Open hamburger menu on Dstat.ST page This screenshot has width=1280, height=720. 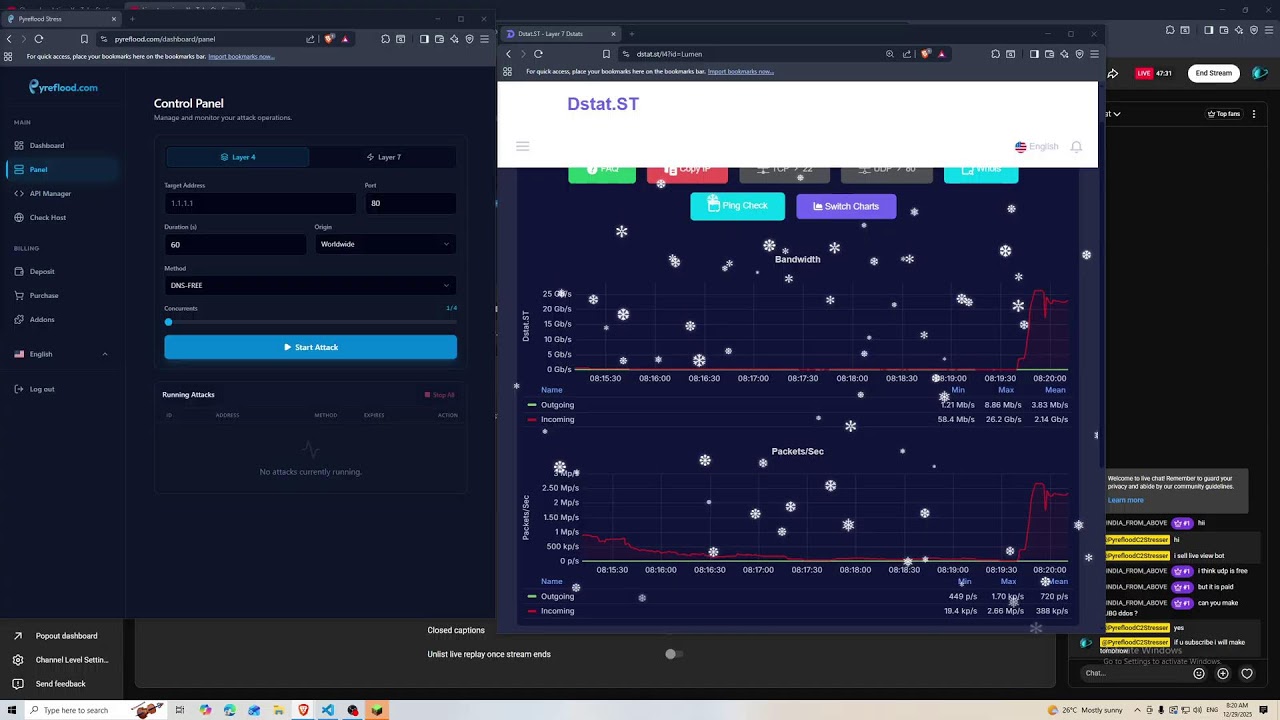[522, 146]
